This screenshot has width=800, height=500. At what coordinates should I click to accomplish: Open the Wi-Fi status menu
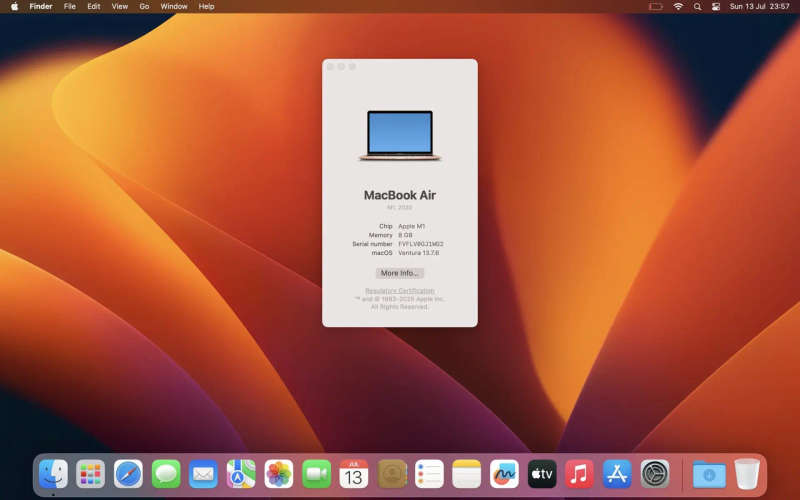click(x=678, y=7)
